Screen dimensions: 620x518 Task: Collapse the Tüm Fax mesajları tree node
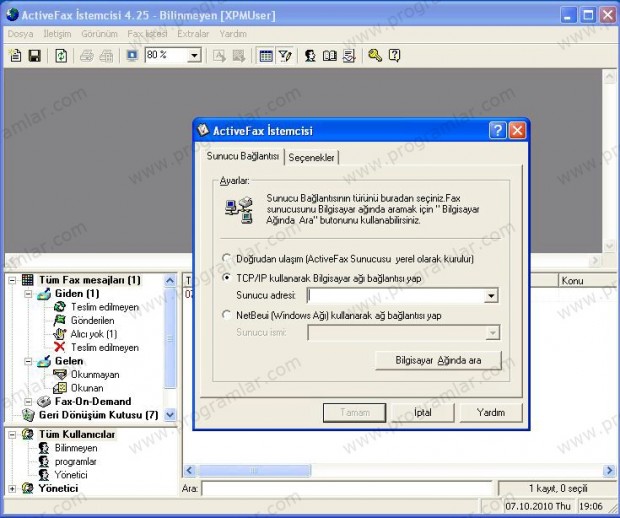[x=12, y=280]
